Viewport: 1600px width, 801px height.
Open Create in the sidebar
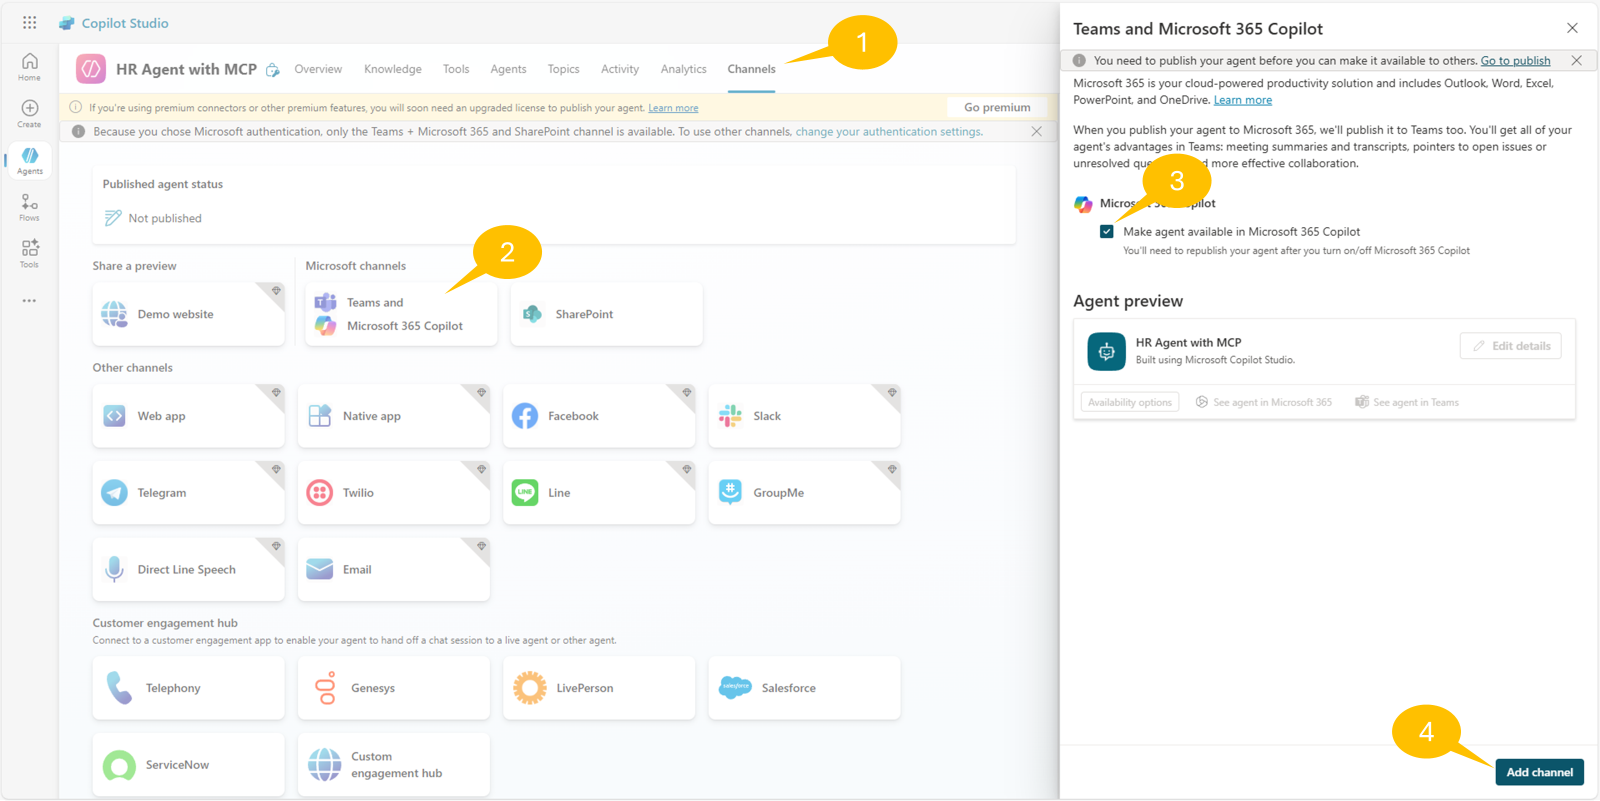pos(30,114)
